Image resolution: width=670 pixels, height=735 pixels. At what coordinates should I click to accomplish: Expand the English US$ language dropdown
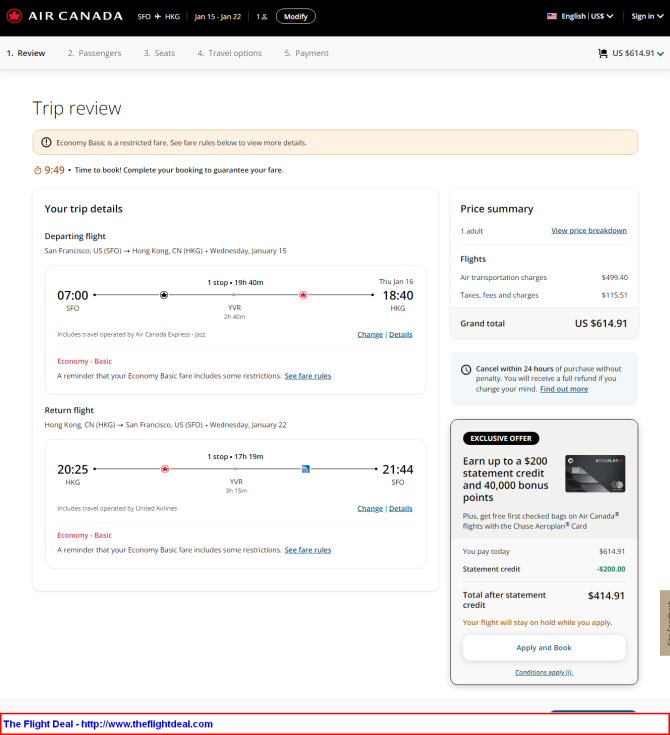[587, 16]
